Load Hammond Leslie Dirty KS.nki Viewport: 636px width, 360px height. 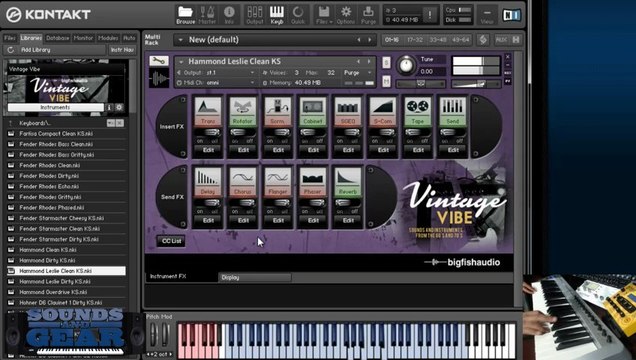click(66, 281)
